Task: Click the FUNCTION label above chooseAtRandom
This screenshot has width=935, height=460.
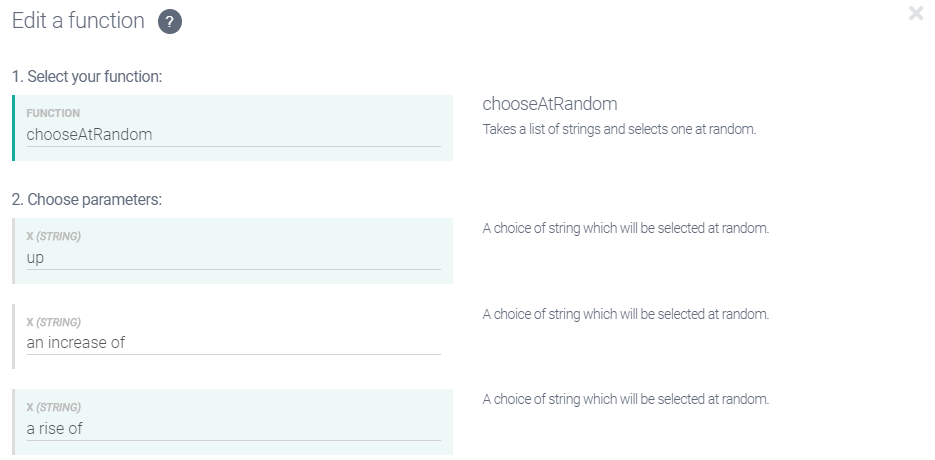Action: 53,114
